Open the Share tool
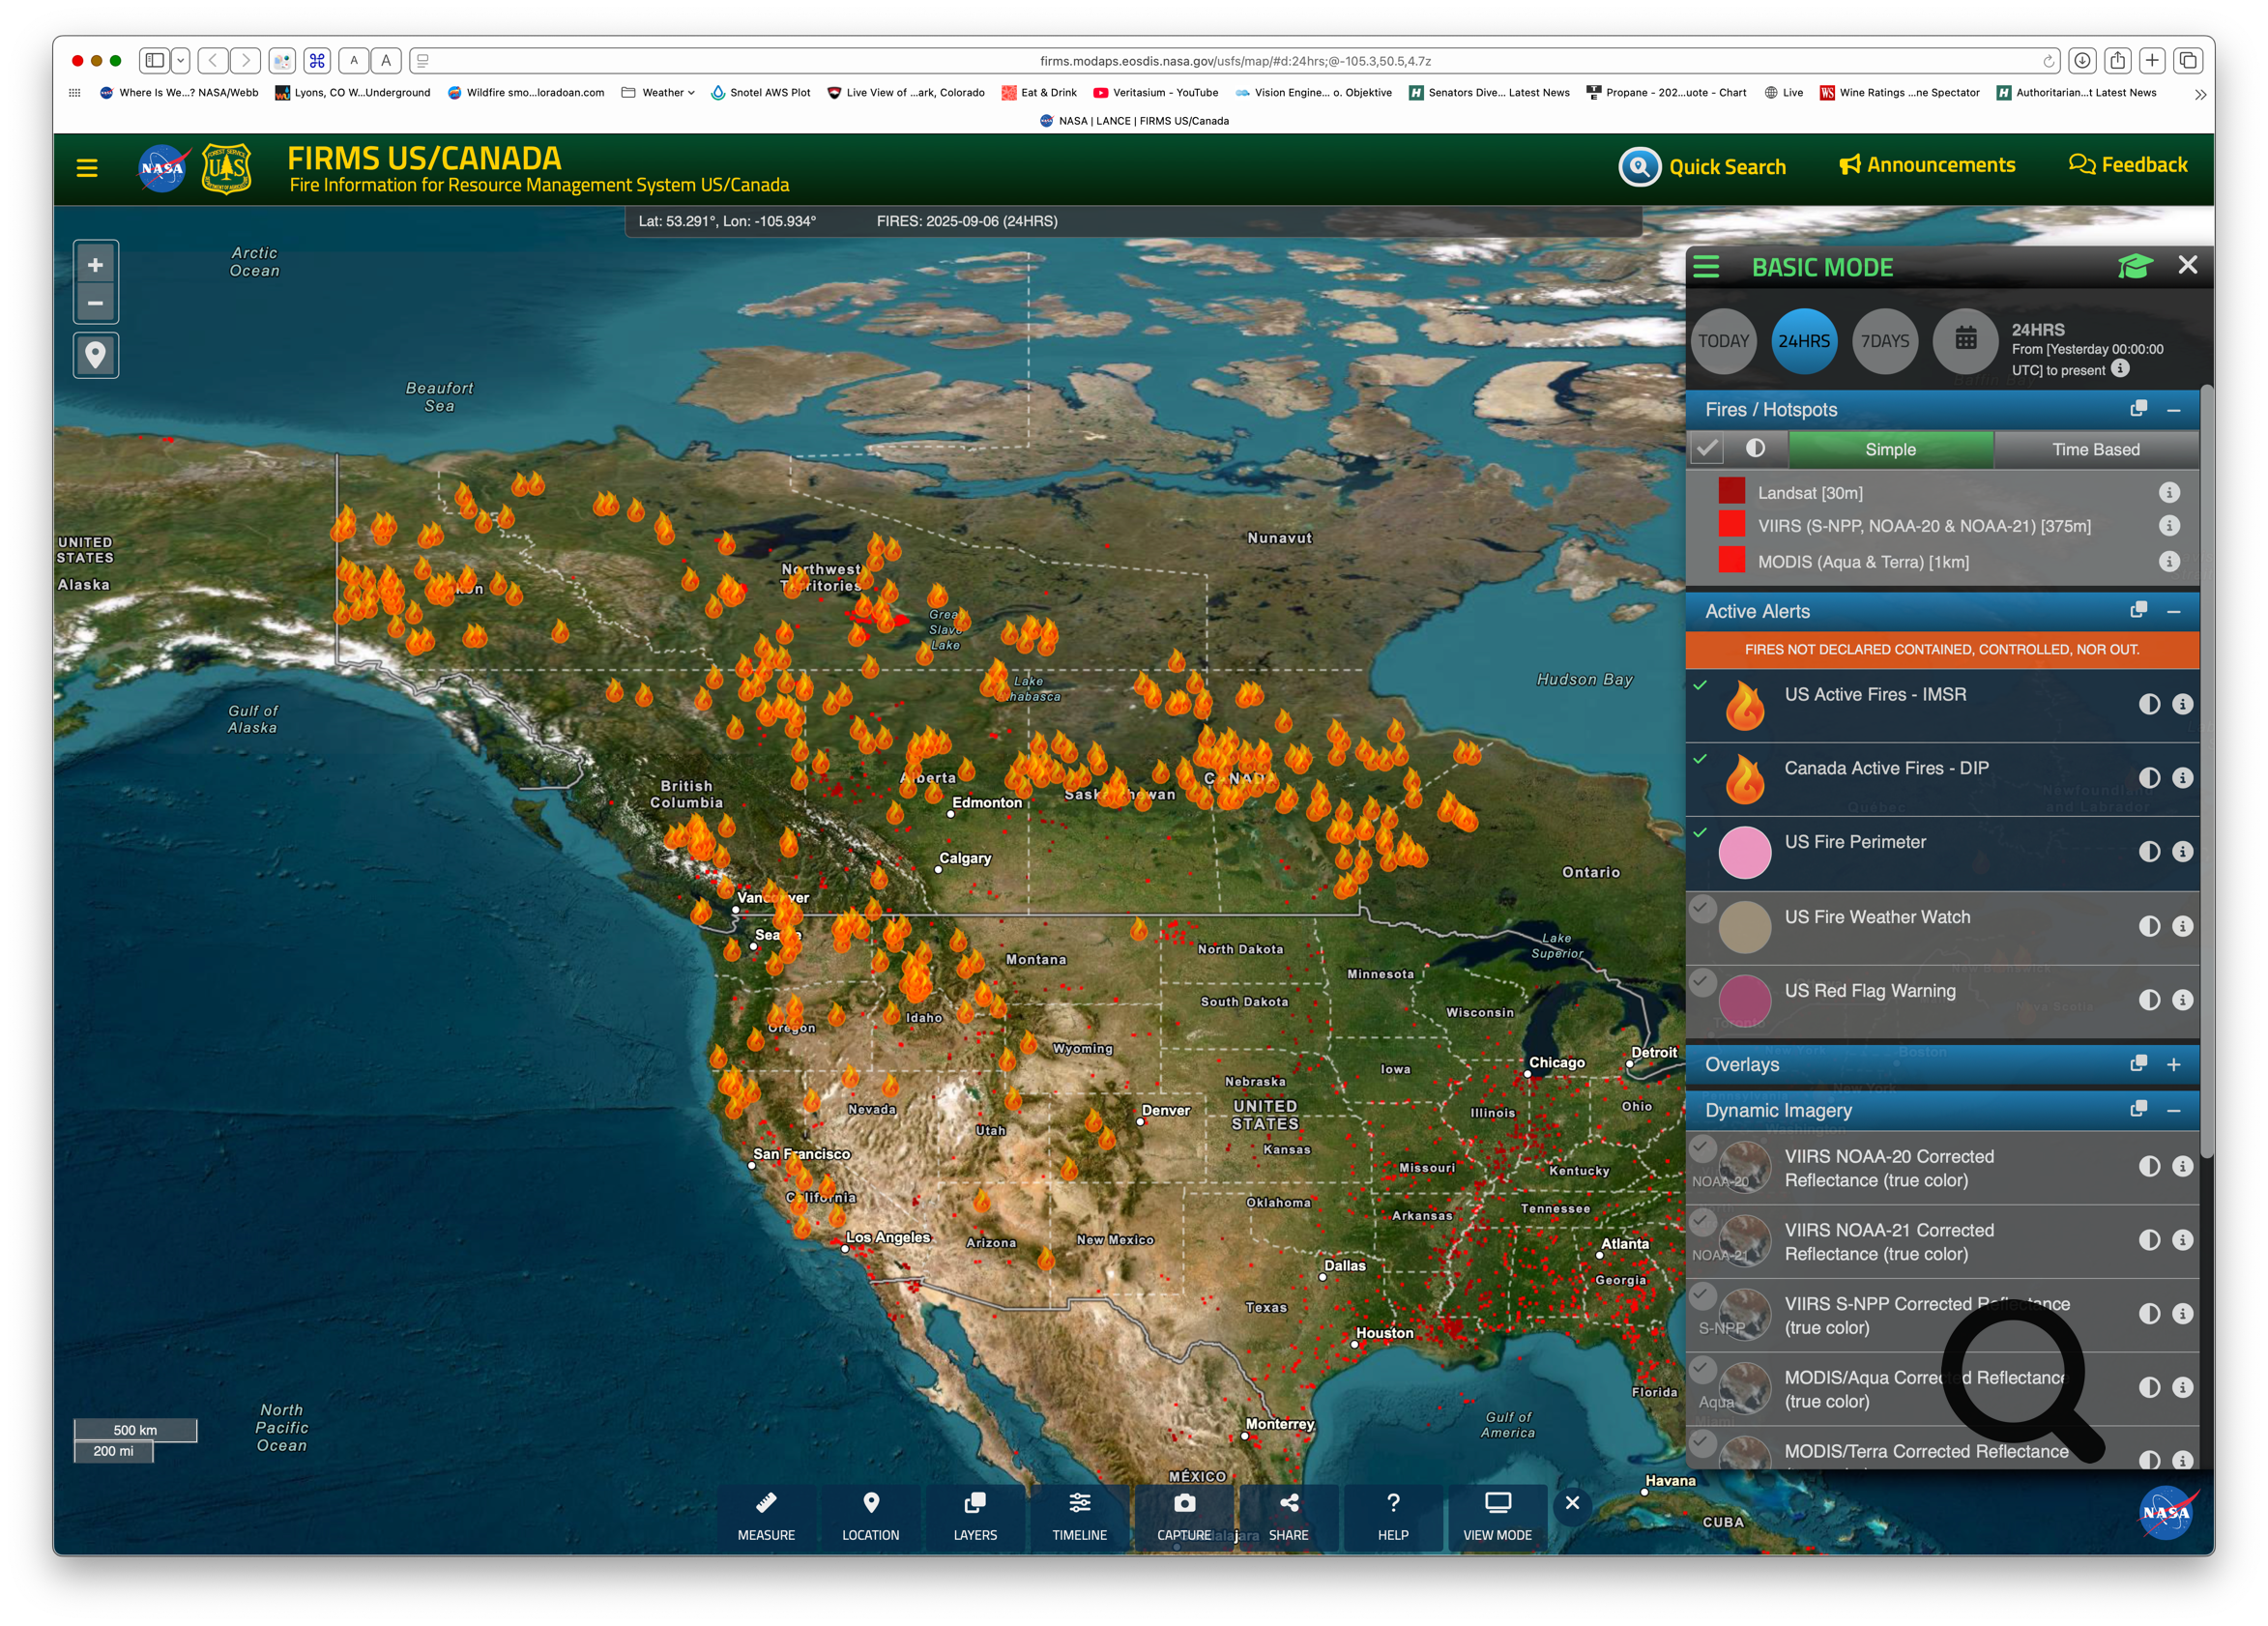 click(x=1288, y=1516)
